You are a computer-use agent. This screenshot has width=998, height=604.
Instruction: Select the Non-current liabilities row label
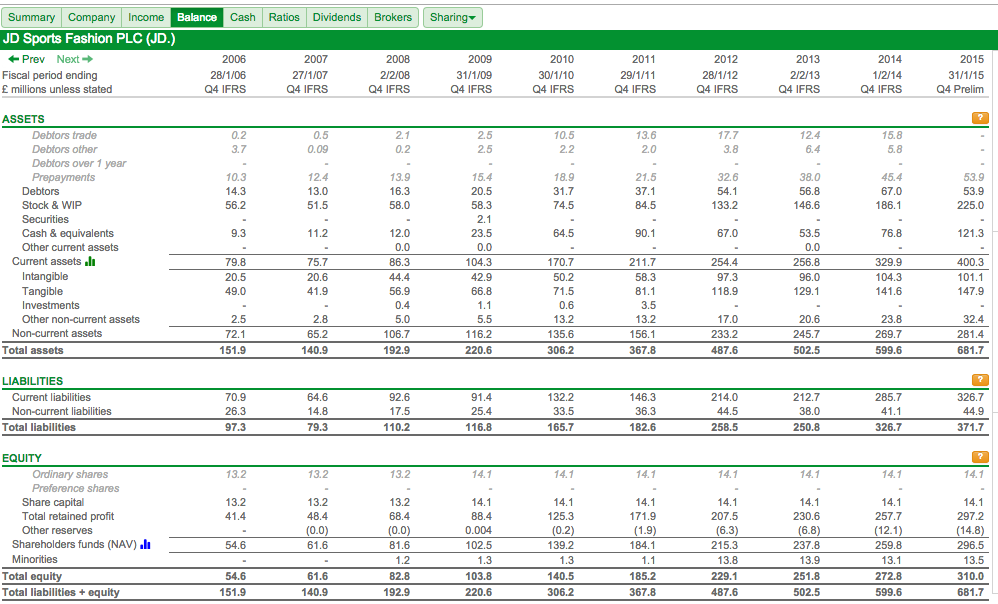coord(61,412)
